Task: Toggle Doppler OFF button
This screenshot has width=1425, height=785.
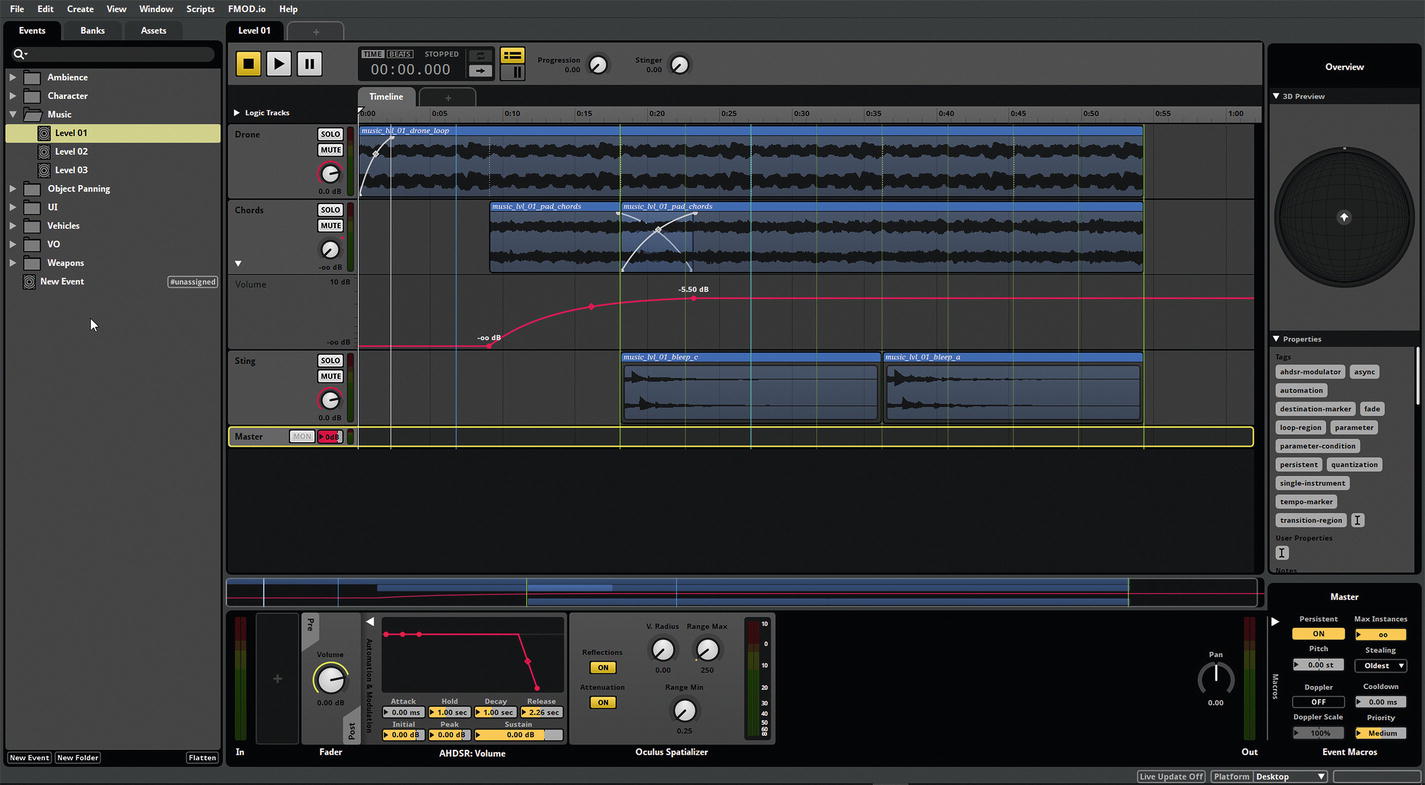Action: point(1318,702)
